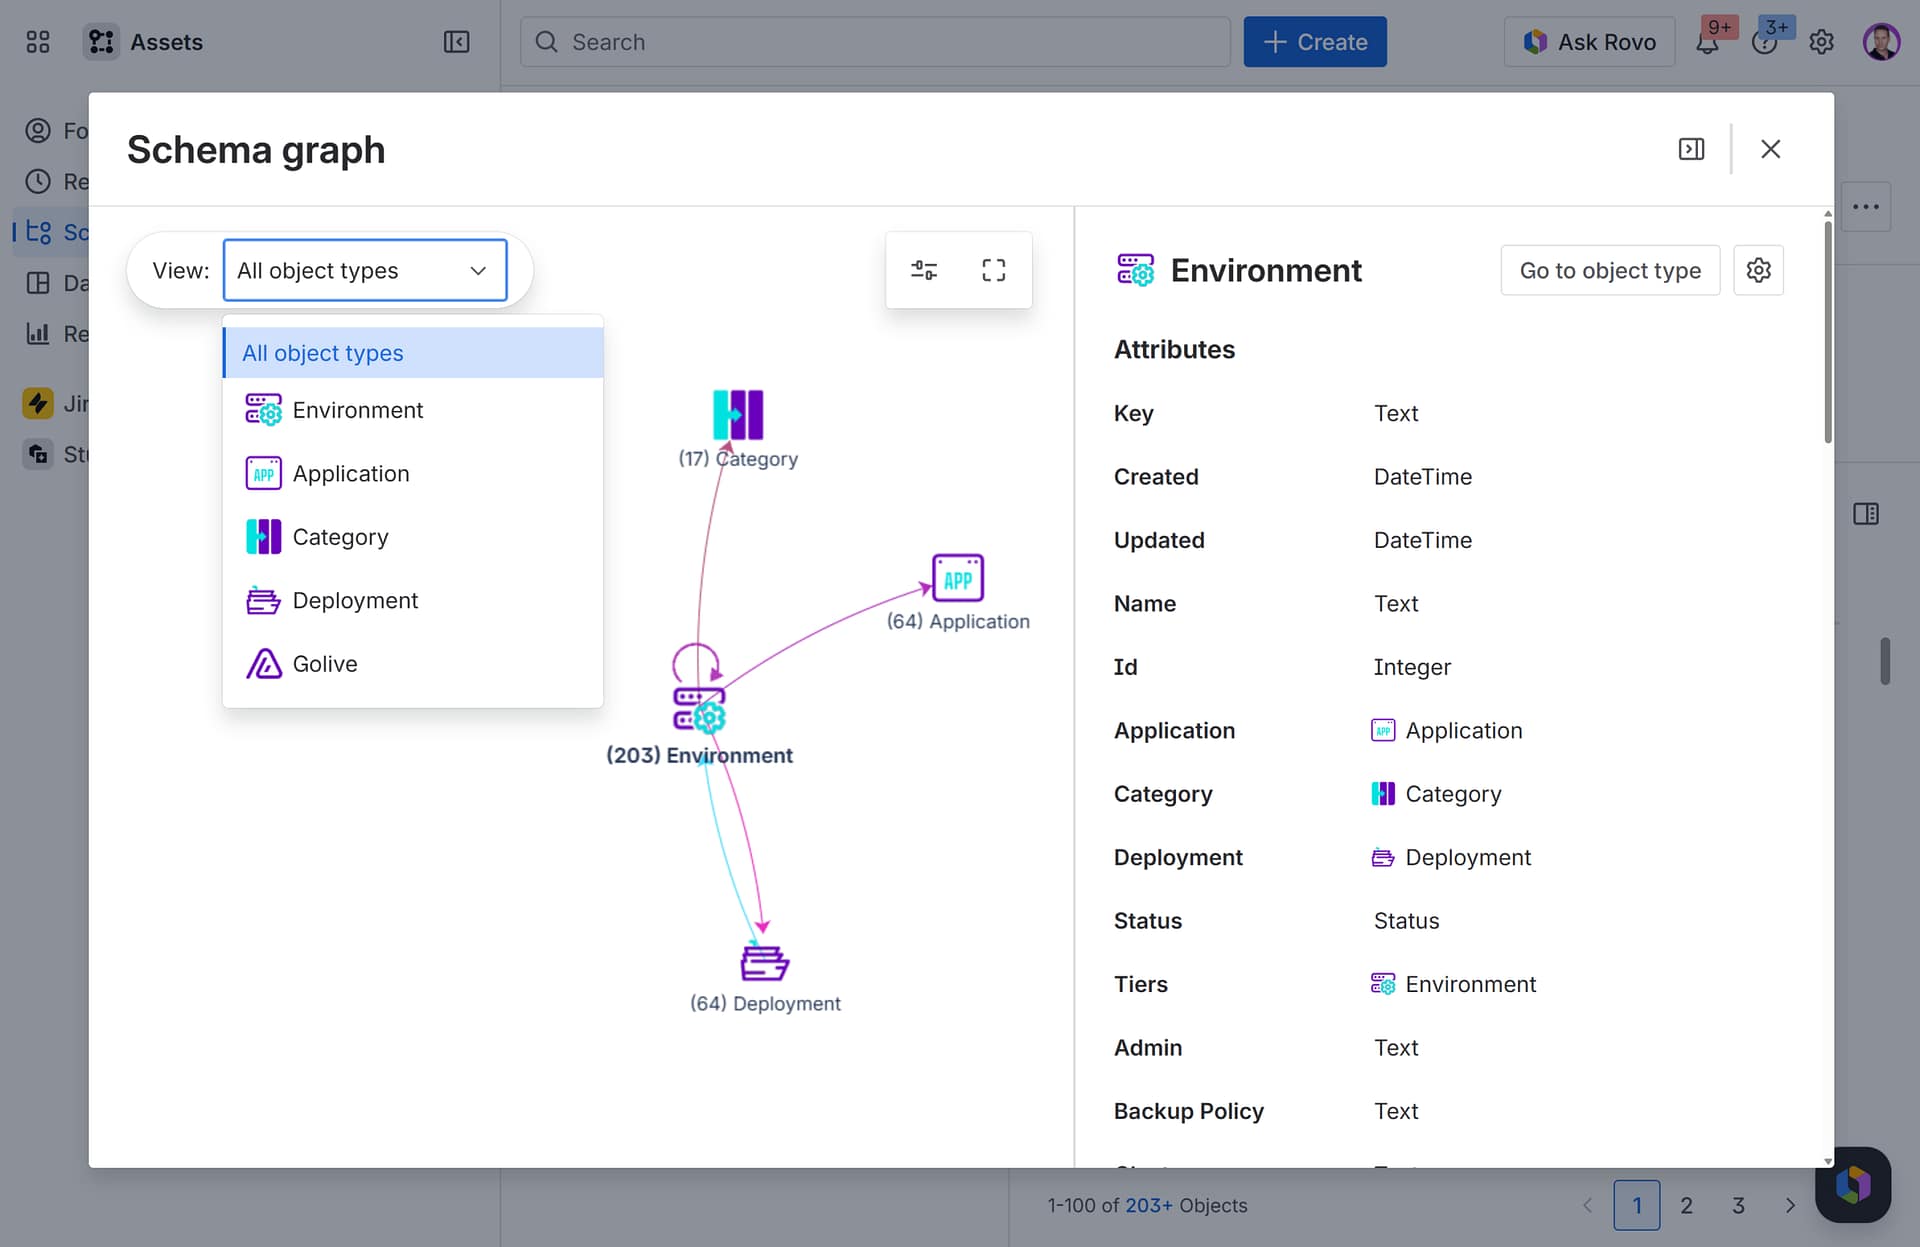Focus the Search input field
Viewport: 1920px width, 1247px height.
(875, 42)
